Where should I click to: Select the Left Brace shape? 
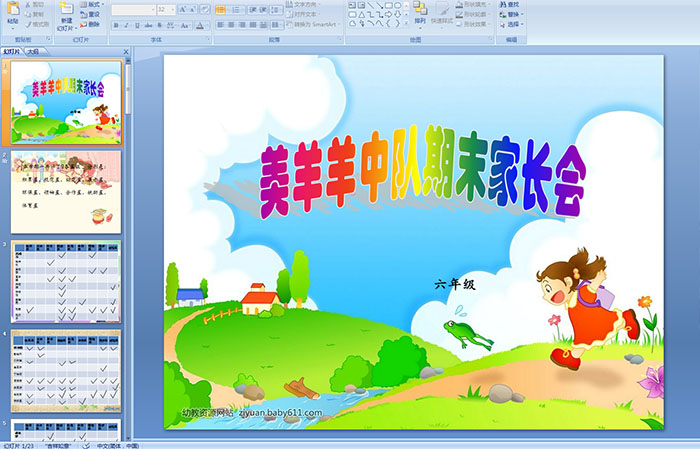[x=389, y=23]
